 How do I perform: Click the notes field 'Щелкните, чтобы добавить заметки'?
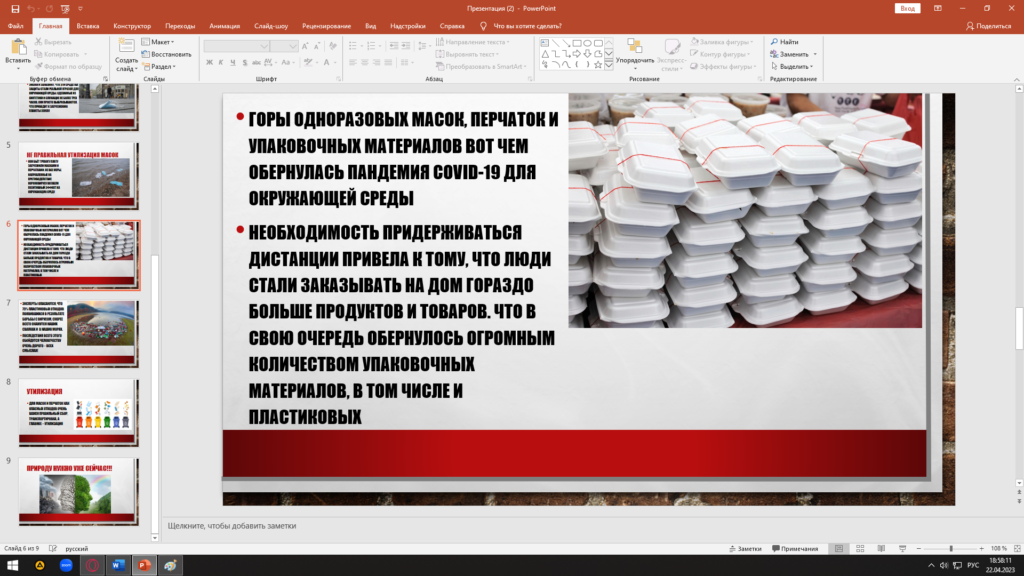[x=232, y=526]
